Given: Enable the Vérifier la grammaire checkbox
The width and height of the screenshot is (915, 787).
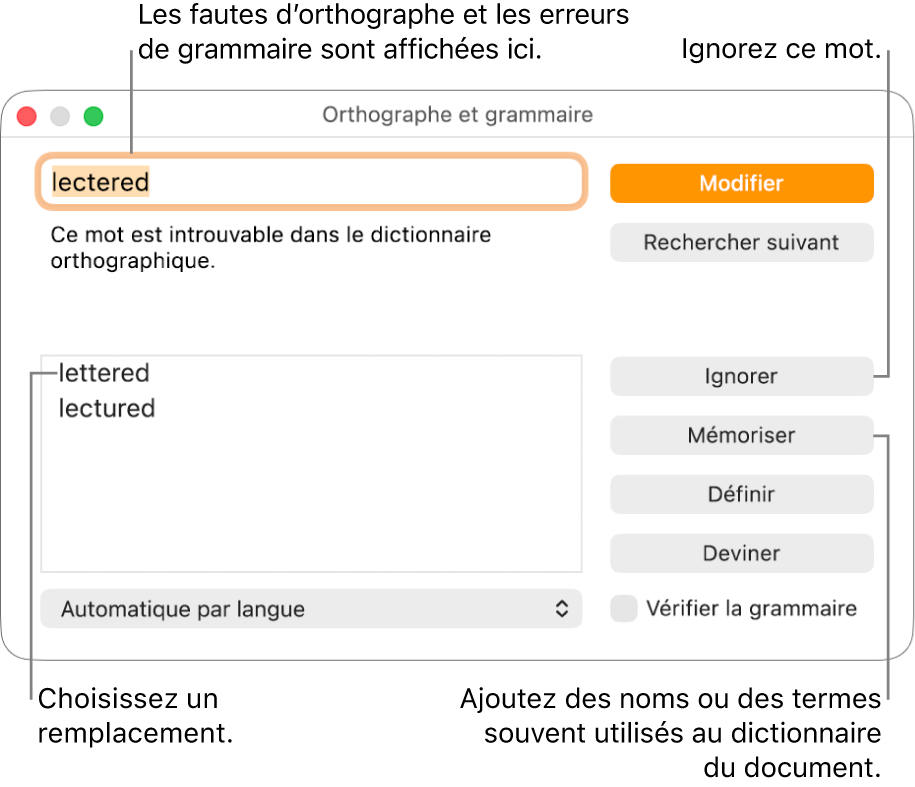Looking at the screenshot, I should coord(623,608).
